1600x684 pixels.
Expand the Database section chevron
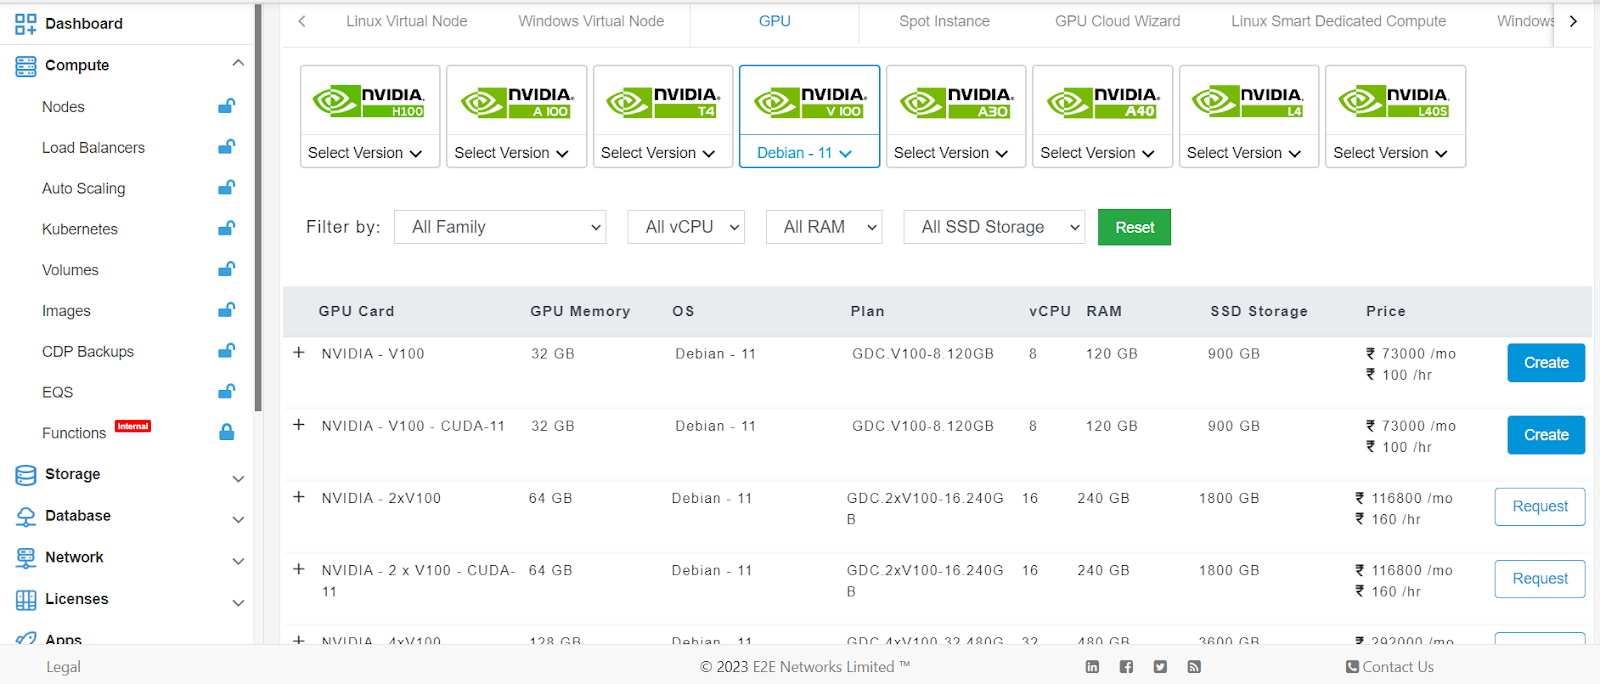(x=238, y=520)
